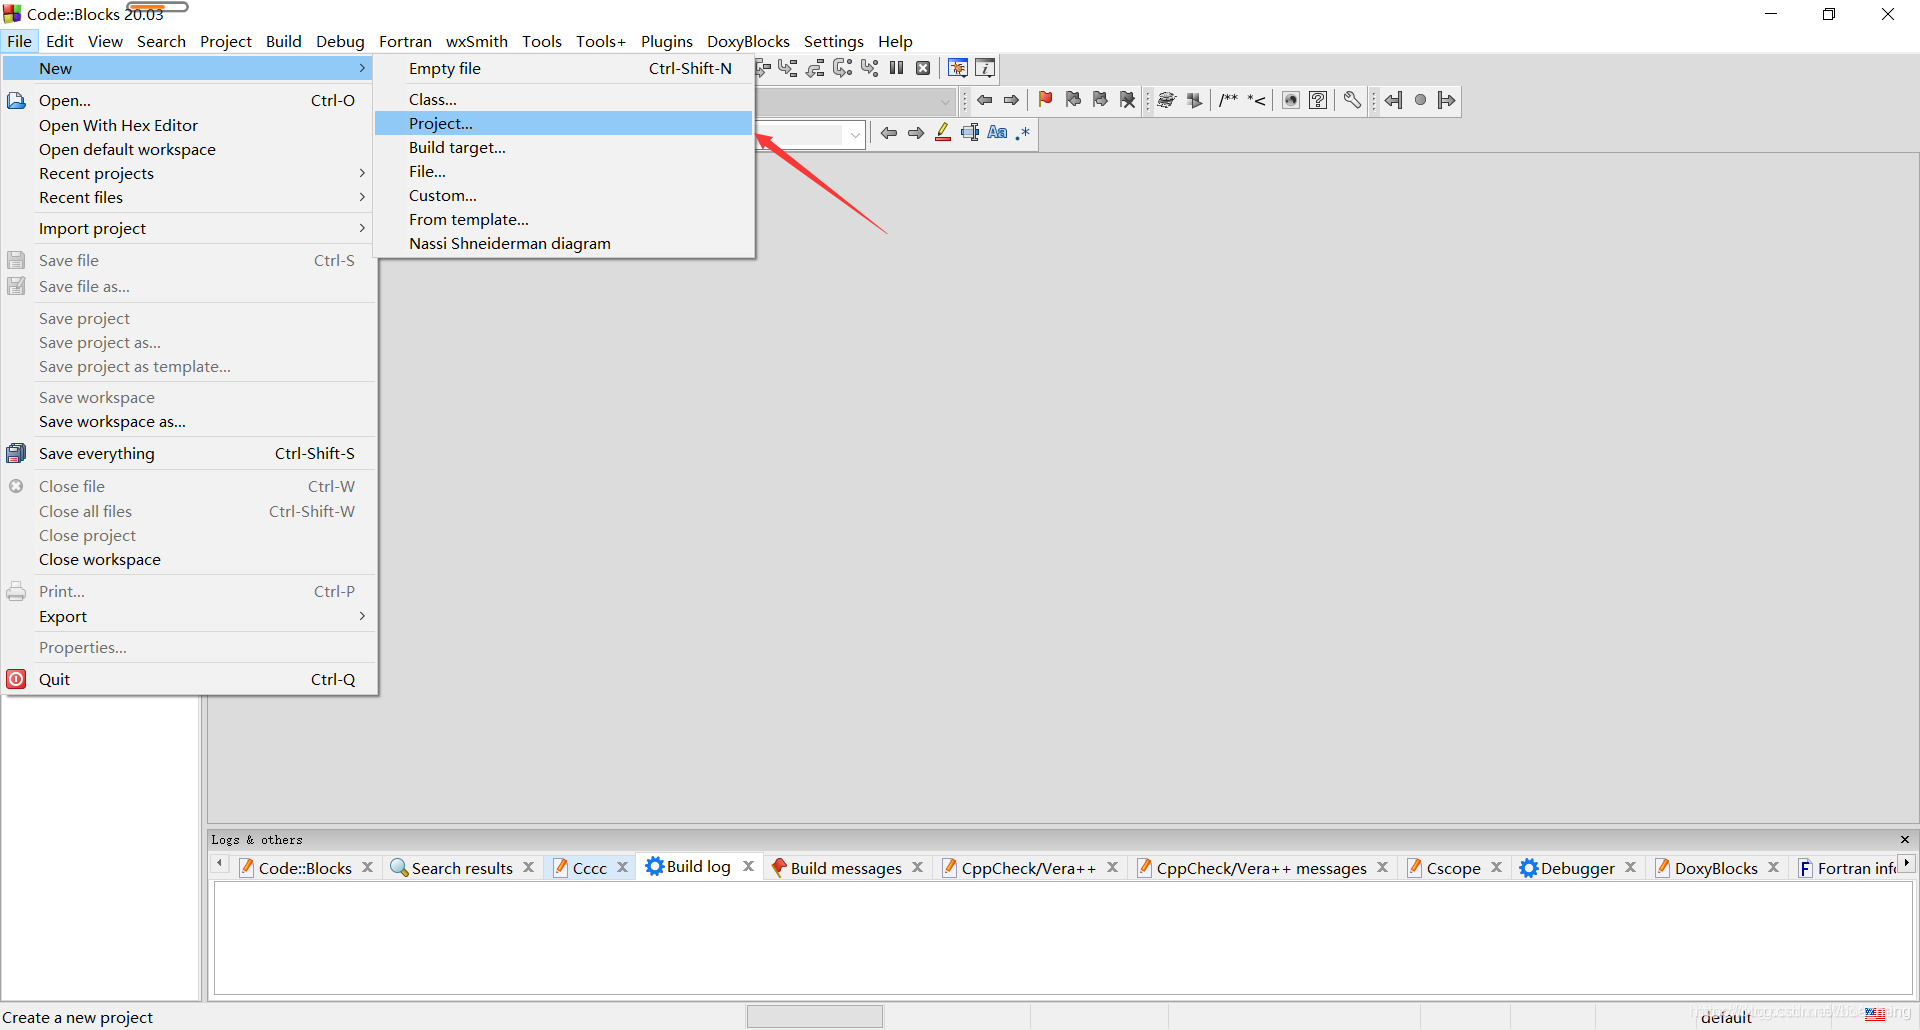This screenshot has width=1920, height=1030.
Task: Insert line comment with the *< icon
Action: [1256, 100]
